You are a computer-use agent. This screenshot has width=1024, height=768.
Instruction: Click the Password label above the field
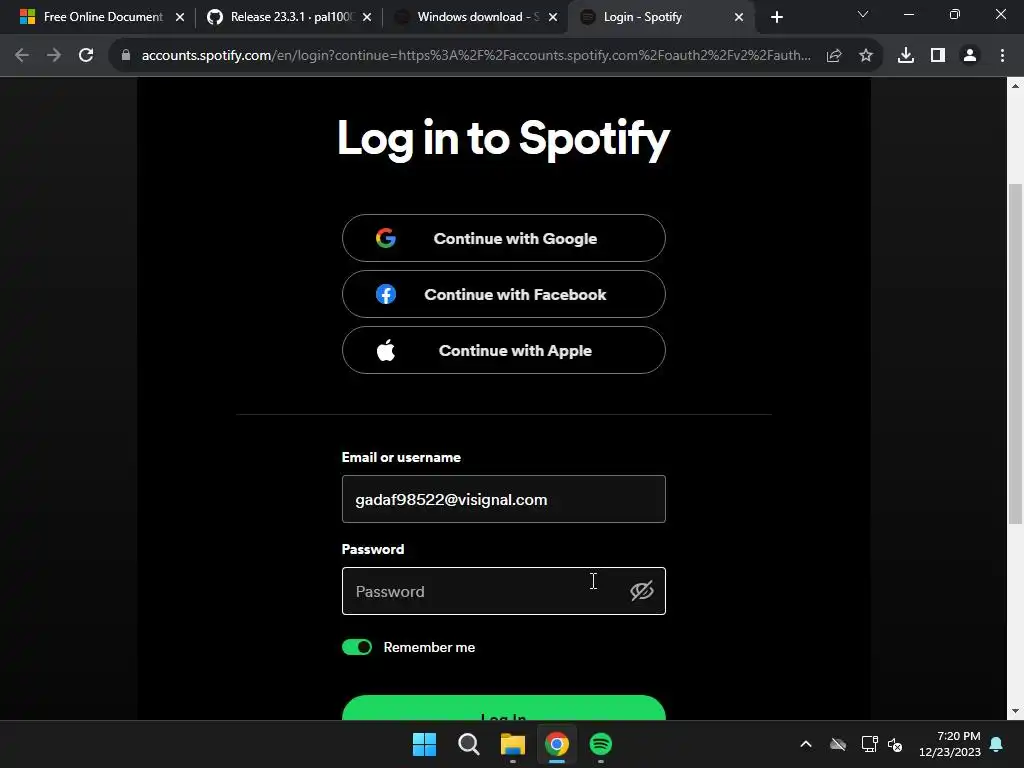point(373,549)
